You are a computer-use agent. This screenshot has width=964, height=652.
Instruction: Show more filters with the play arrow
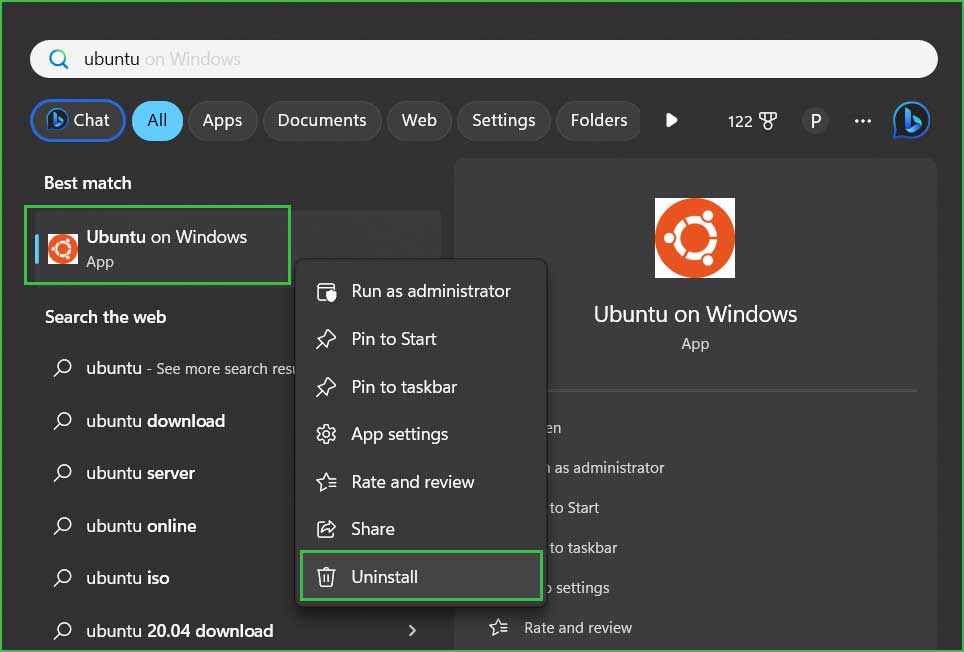(671, 120)
